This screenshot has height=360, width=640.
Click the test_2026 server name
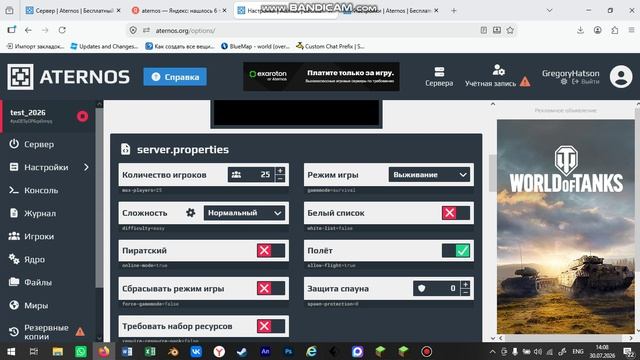pyautogui.click(x=28, y=112)
